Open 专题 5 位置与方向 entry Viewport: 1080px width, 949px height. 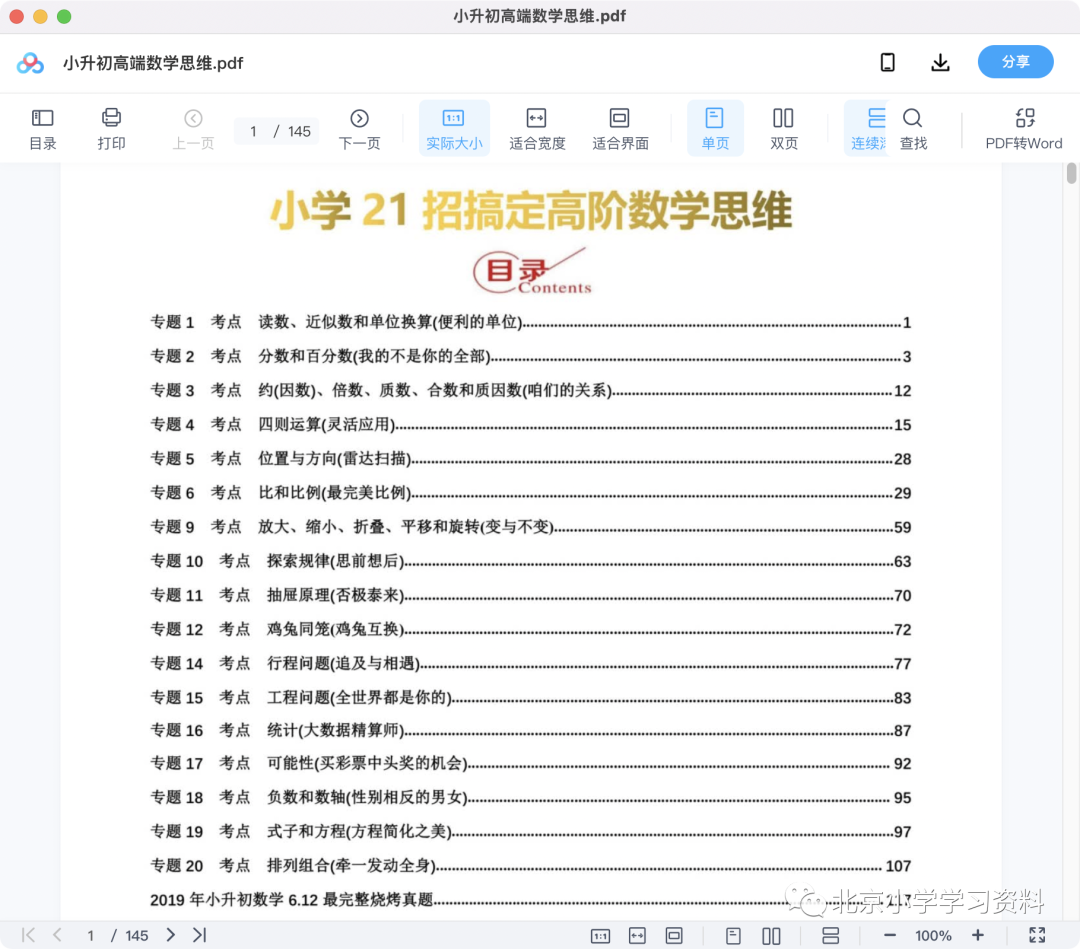530,459
